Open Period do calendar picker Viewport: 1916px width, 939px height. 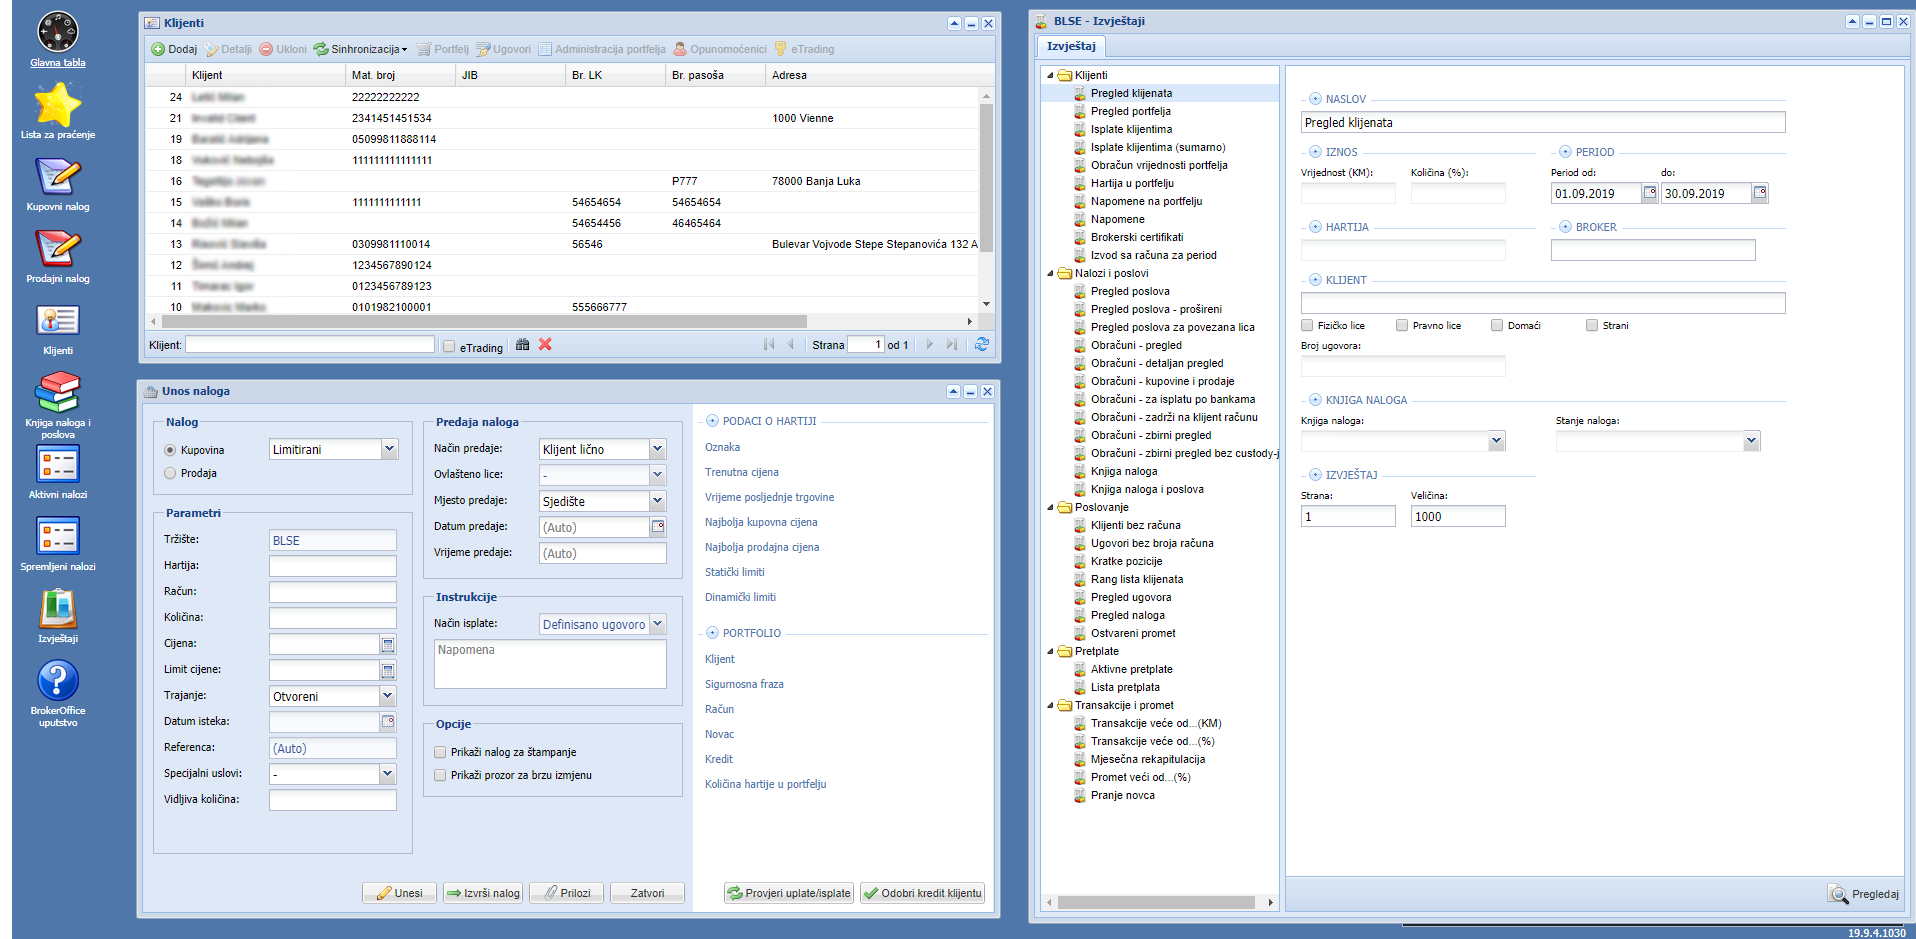click(1760, 193)
